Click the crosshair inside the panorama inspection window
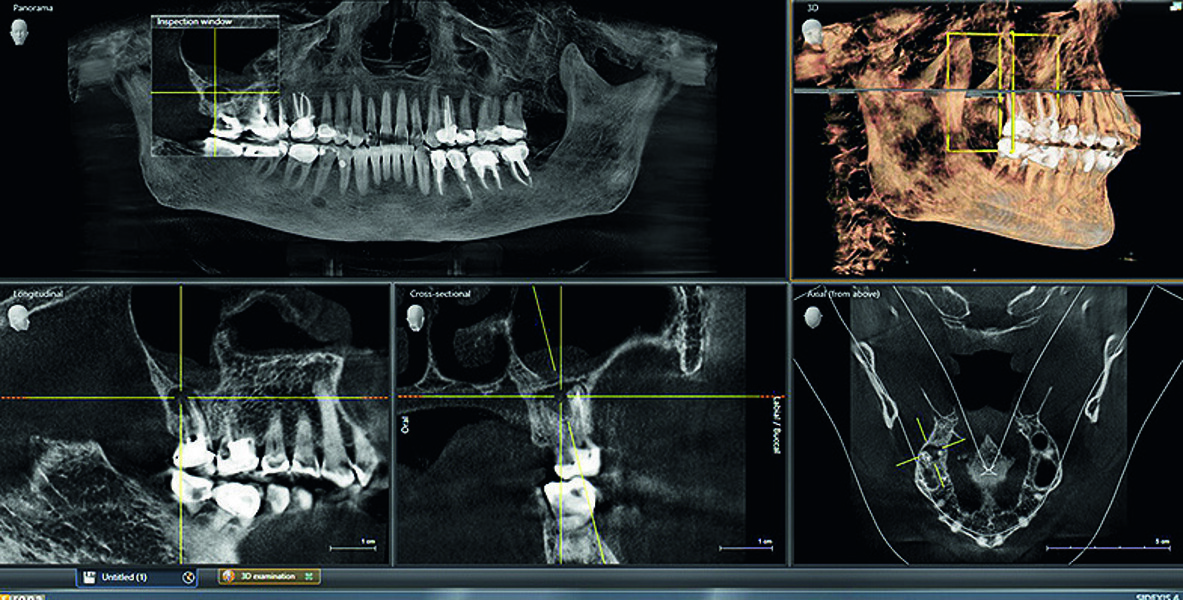1183x600 pixels. pos(214,93)
